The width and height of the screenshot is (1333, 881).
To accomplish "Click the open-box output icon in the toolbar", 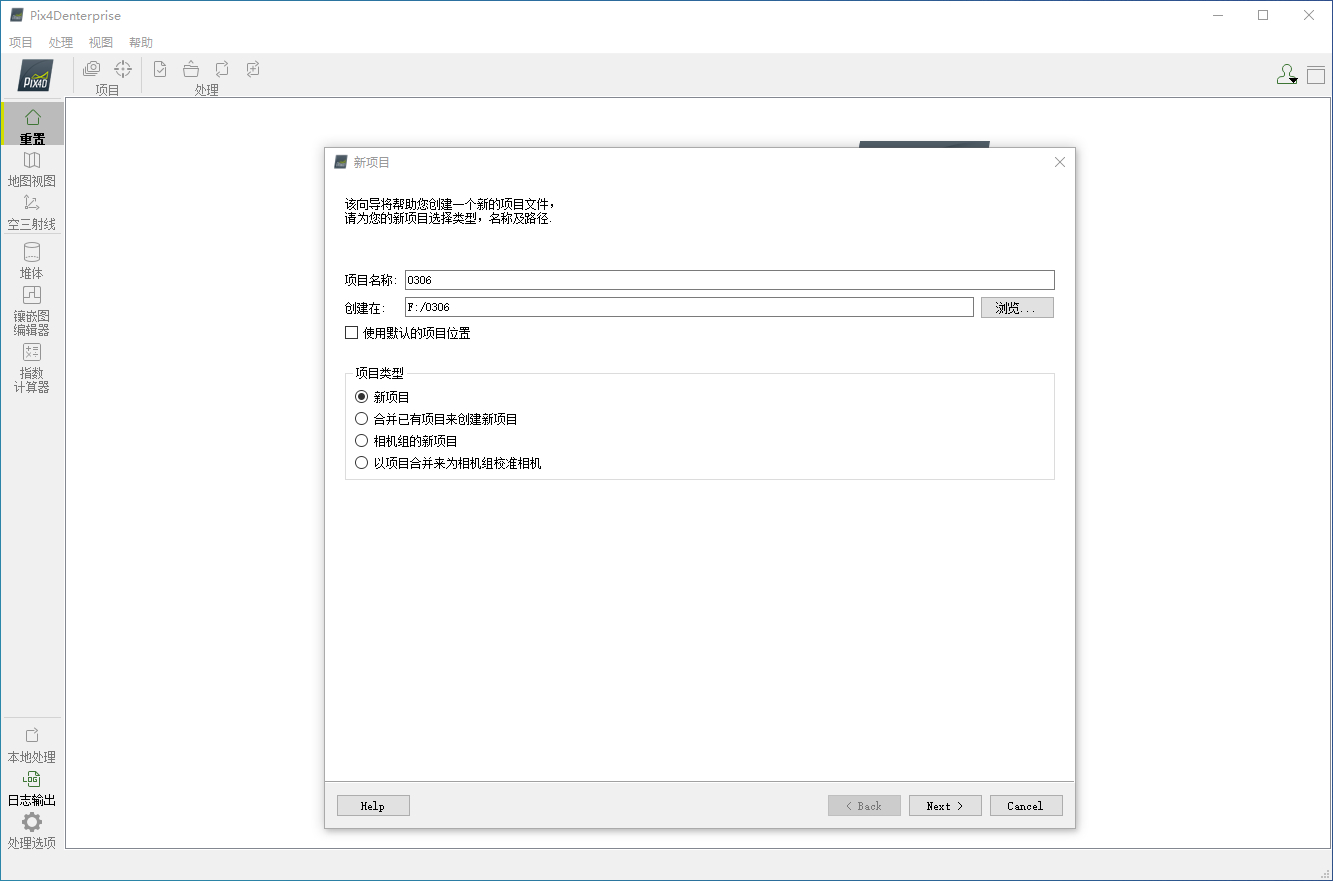I will click(191, 68).
